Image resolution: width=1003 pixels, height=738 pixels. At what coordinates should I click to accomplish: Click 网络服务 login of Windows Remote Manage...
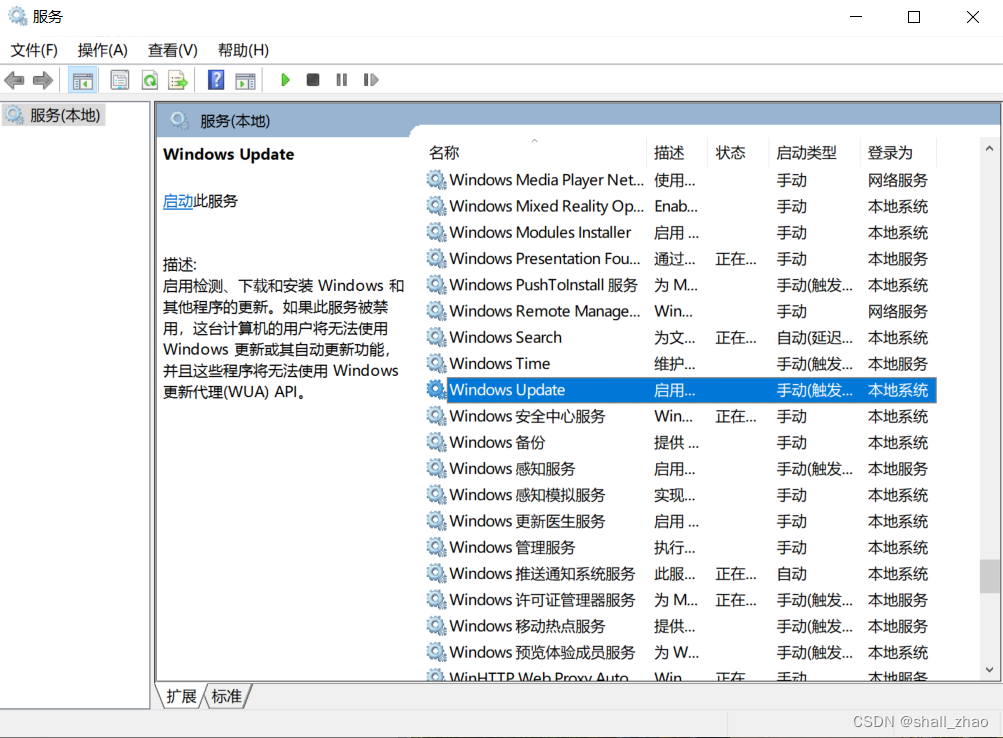[x=897, y=311]
